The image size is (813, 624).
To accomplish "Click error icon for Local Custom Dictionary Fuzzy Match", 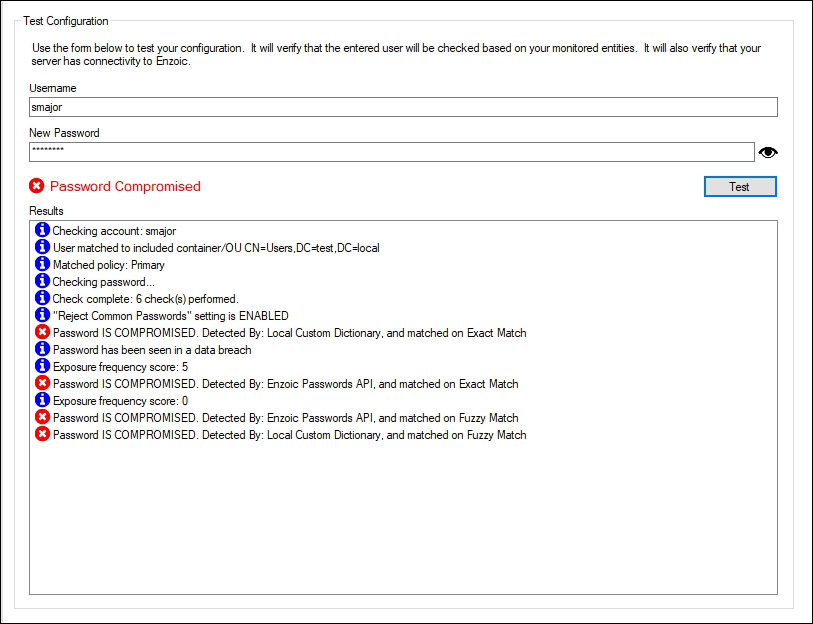I will [x=42, y=435].
